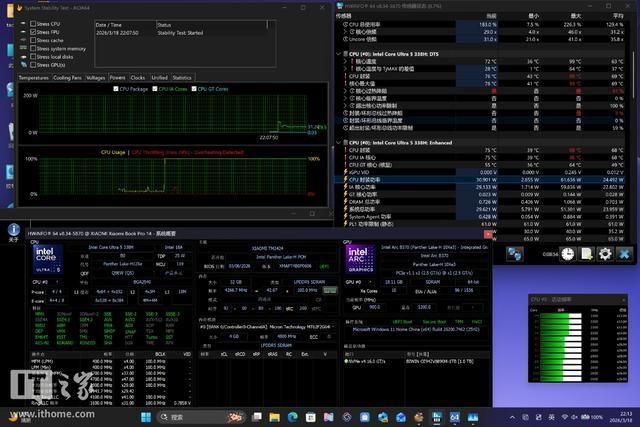Collapse the CPU [#0] Enhanced sensor group

(x=338, y=143)
